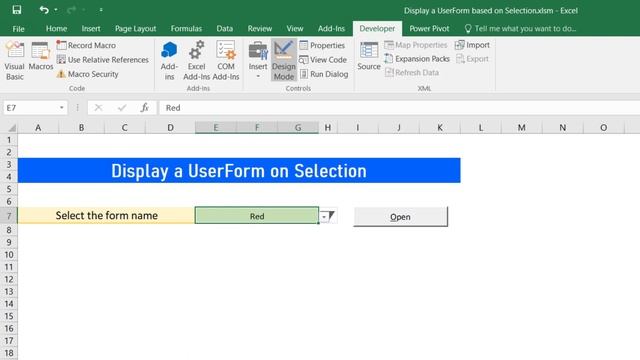Open Excel Add-ins manager
The height and width of the screenshot is (360, 640).
(196, 60)
